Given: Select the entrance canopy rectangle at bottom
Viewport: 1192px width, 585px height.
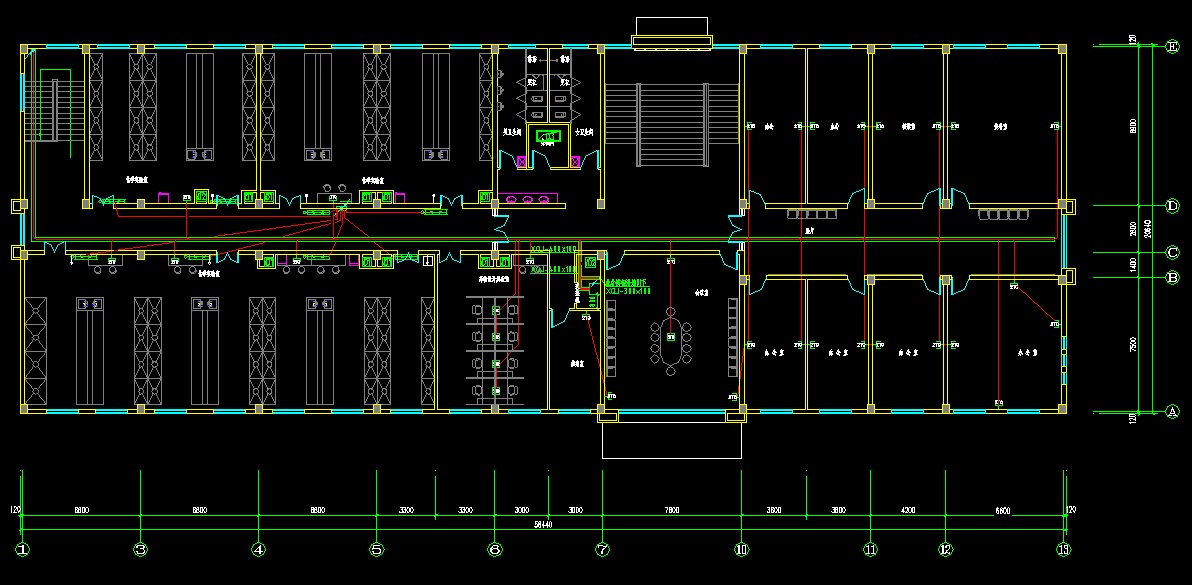Looking at the screenshot, I should click(671, 436).
